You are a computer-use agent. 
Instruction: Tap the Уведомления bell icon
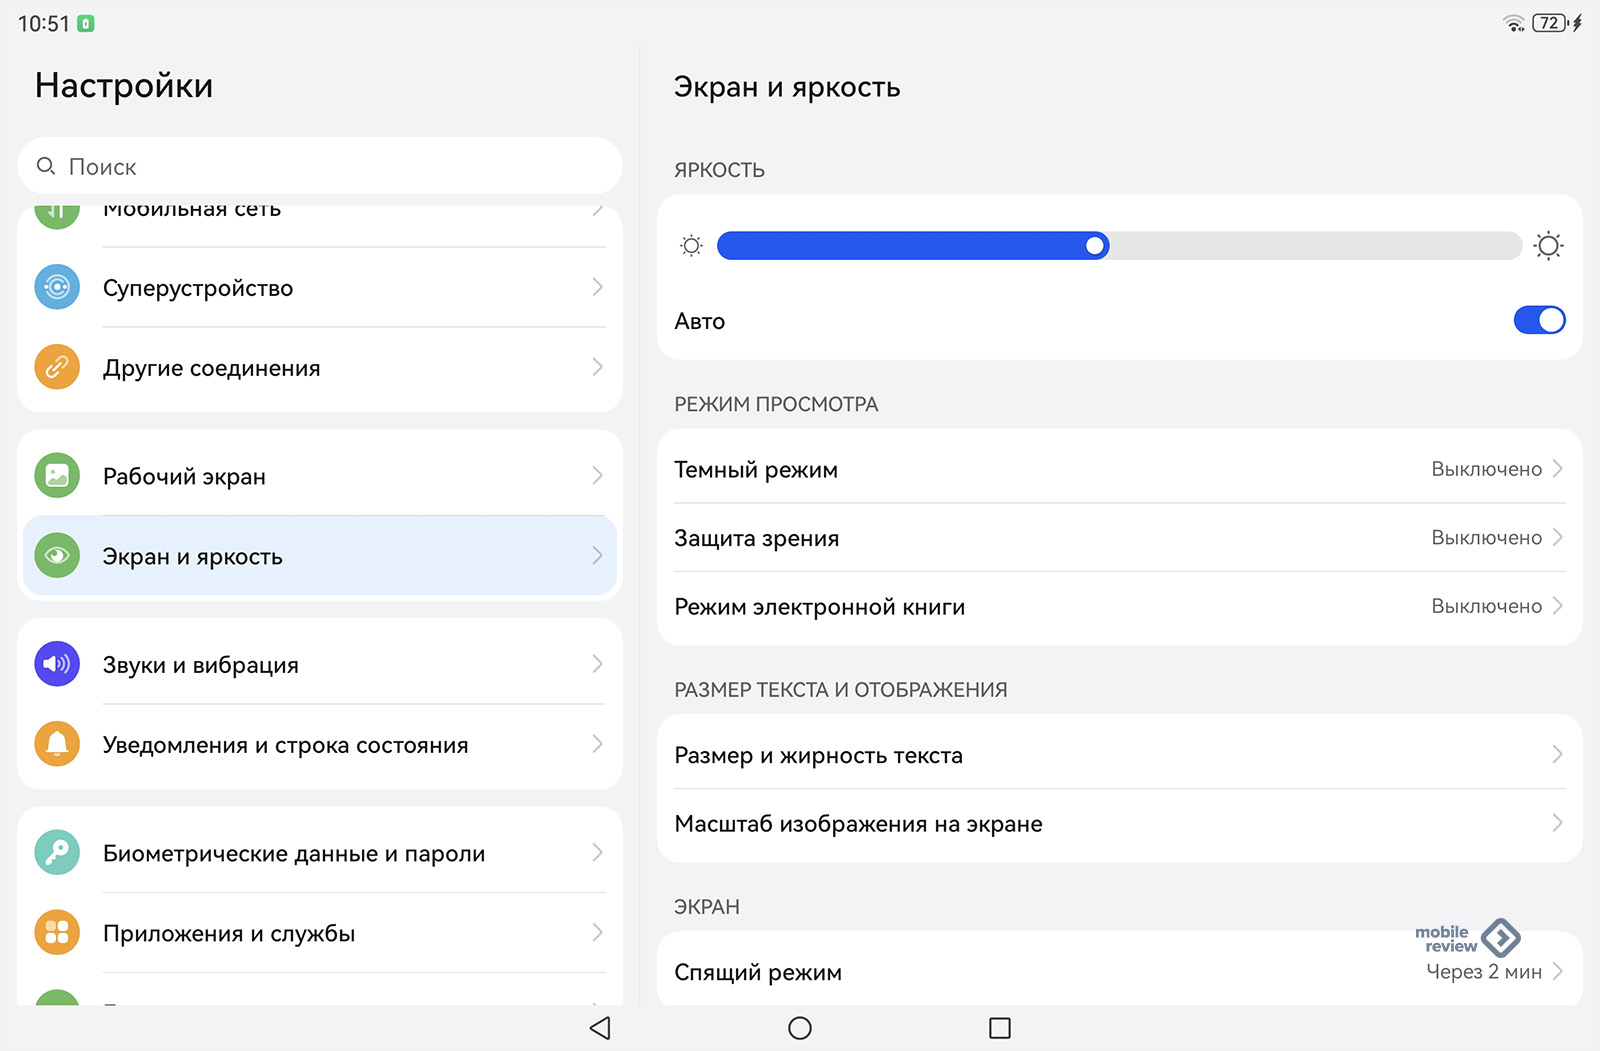pos(57,744)
